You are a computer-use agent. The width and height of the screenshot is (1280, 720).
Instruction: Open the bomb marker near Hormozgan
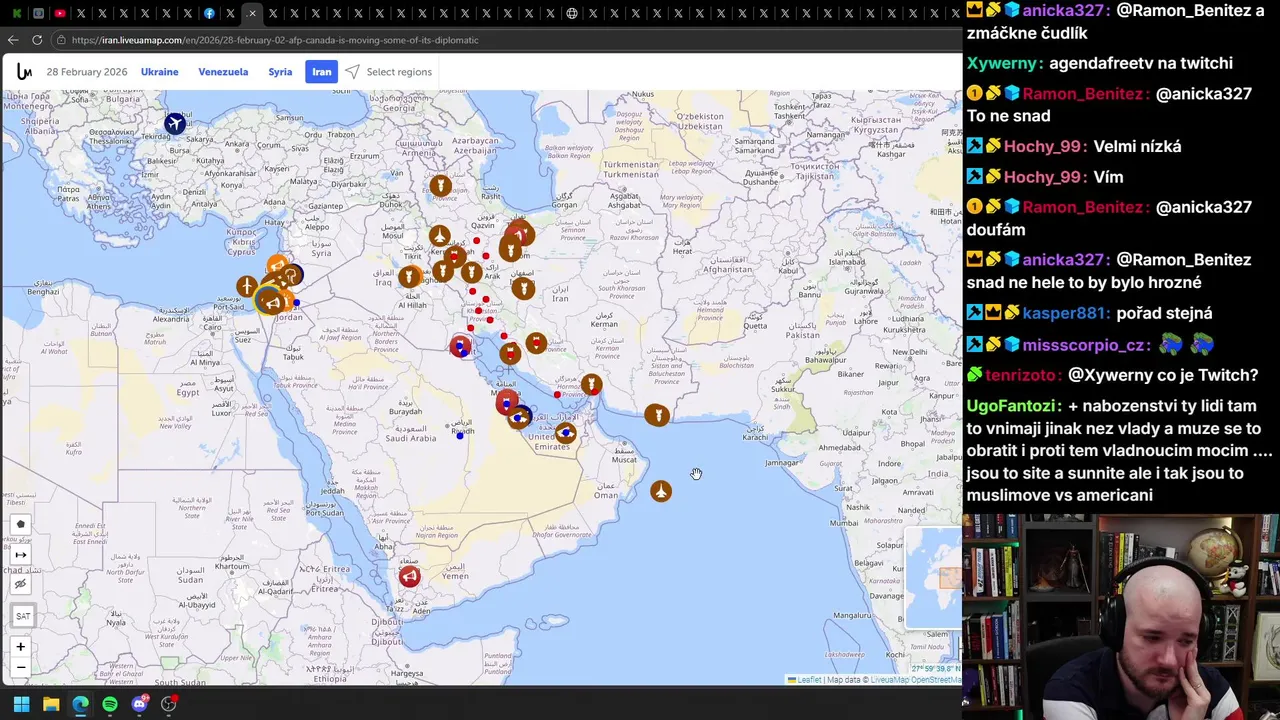tap(591, 385)
